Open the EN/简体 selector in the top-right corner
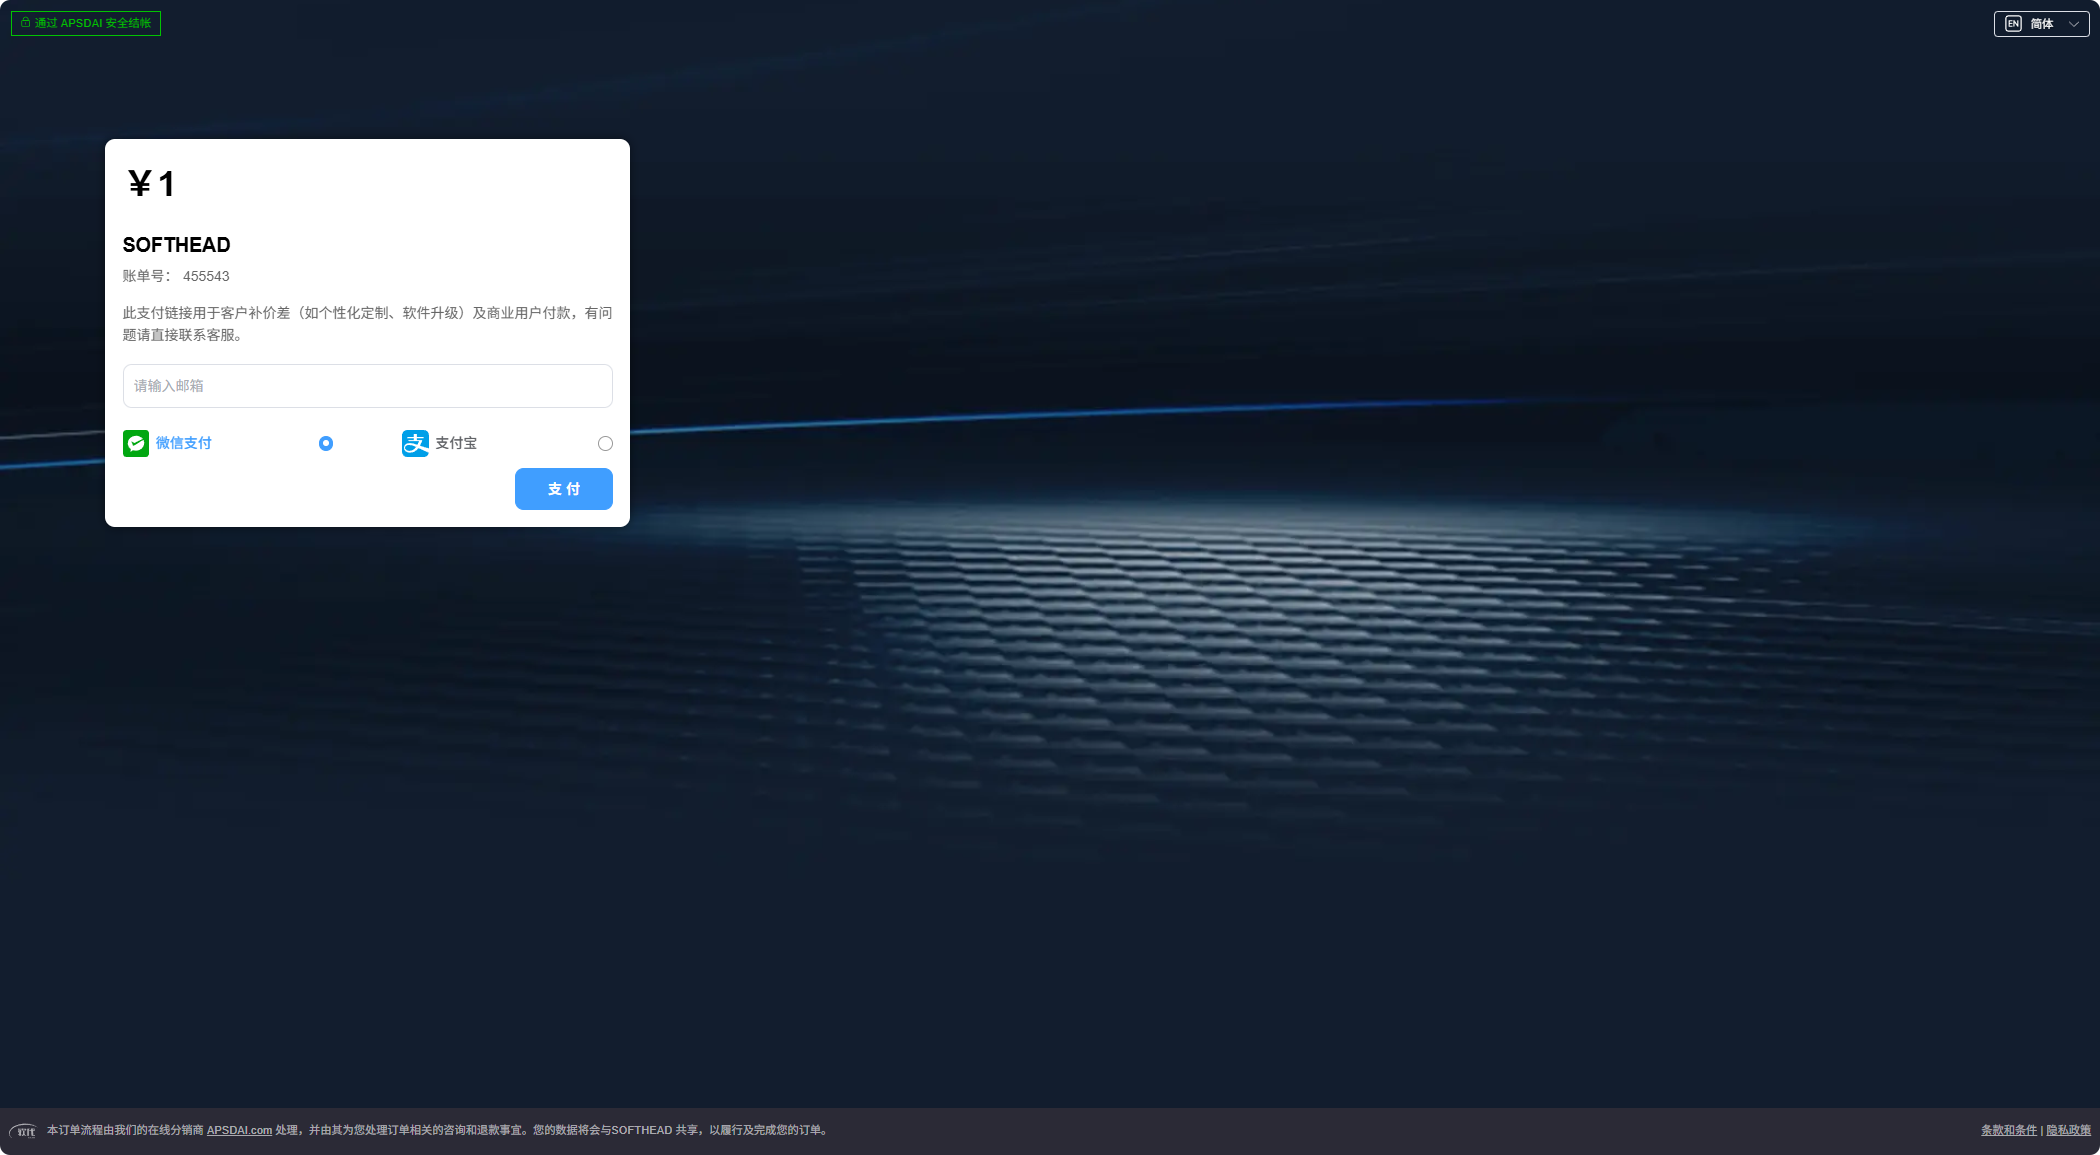 click(2040, 23)
